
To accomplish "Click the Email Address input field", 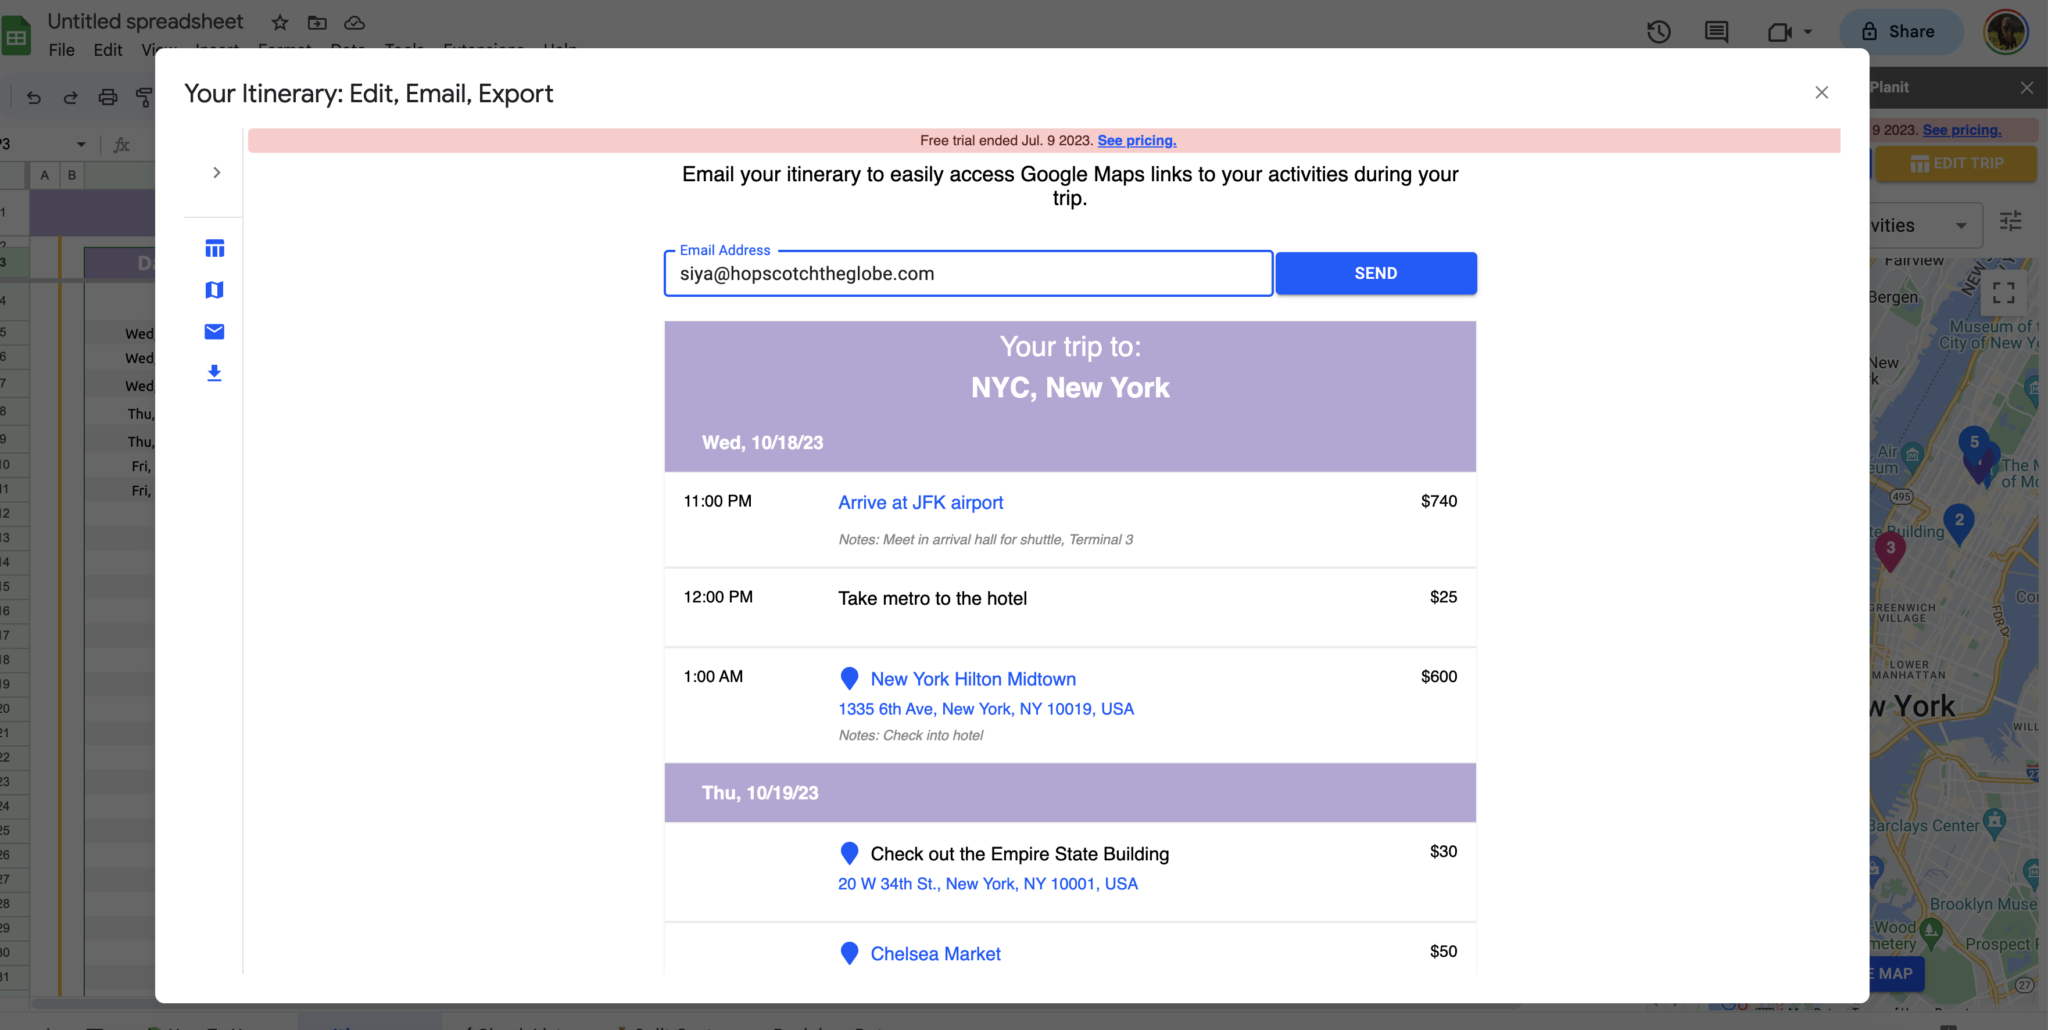I will (968, 274).
